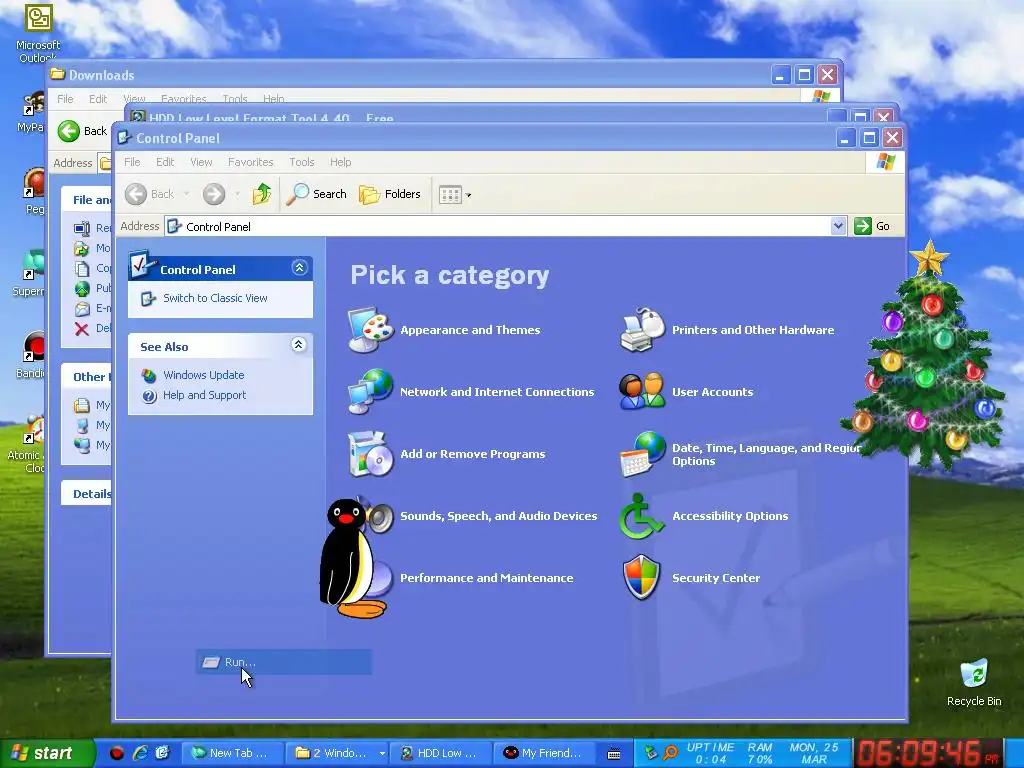Expand the 2 Windows taskbar group arrow
The image size is (1024, 768).
pyautogui.click(x=382, y=753)
